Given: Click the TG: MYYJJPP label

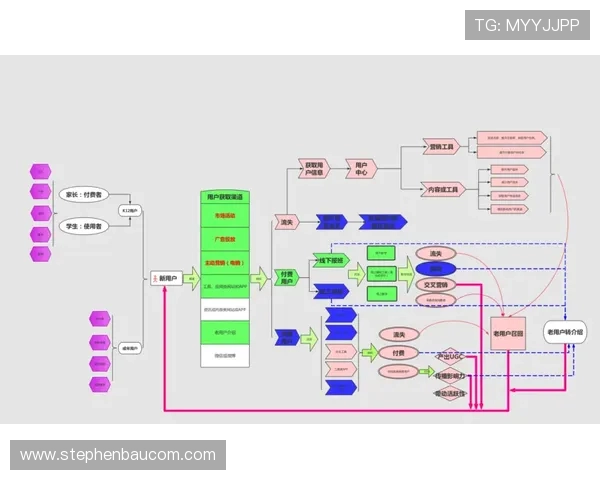Looking at the screenshot, I should 526,25.
